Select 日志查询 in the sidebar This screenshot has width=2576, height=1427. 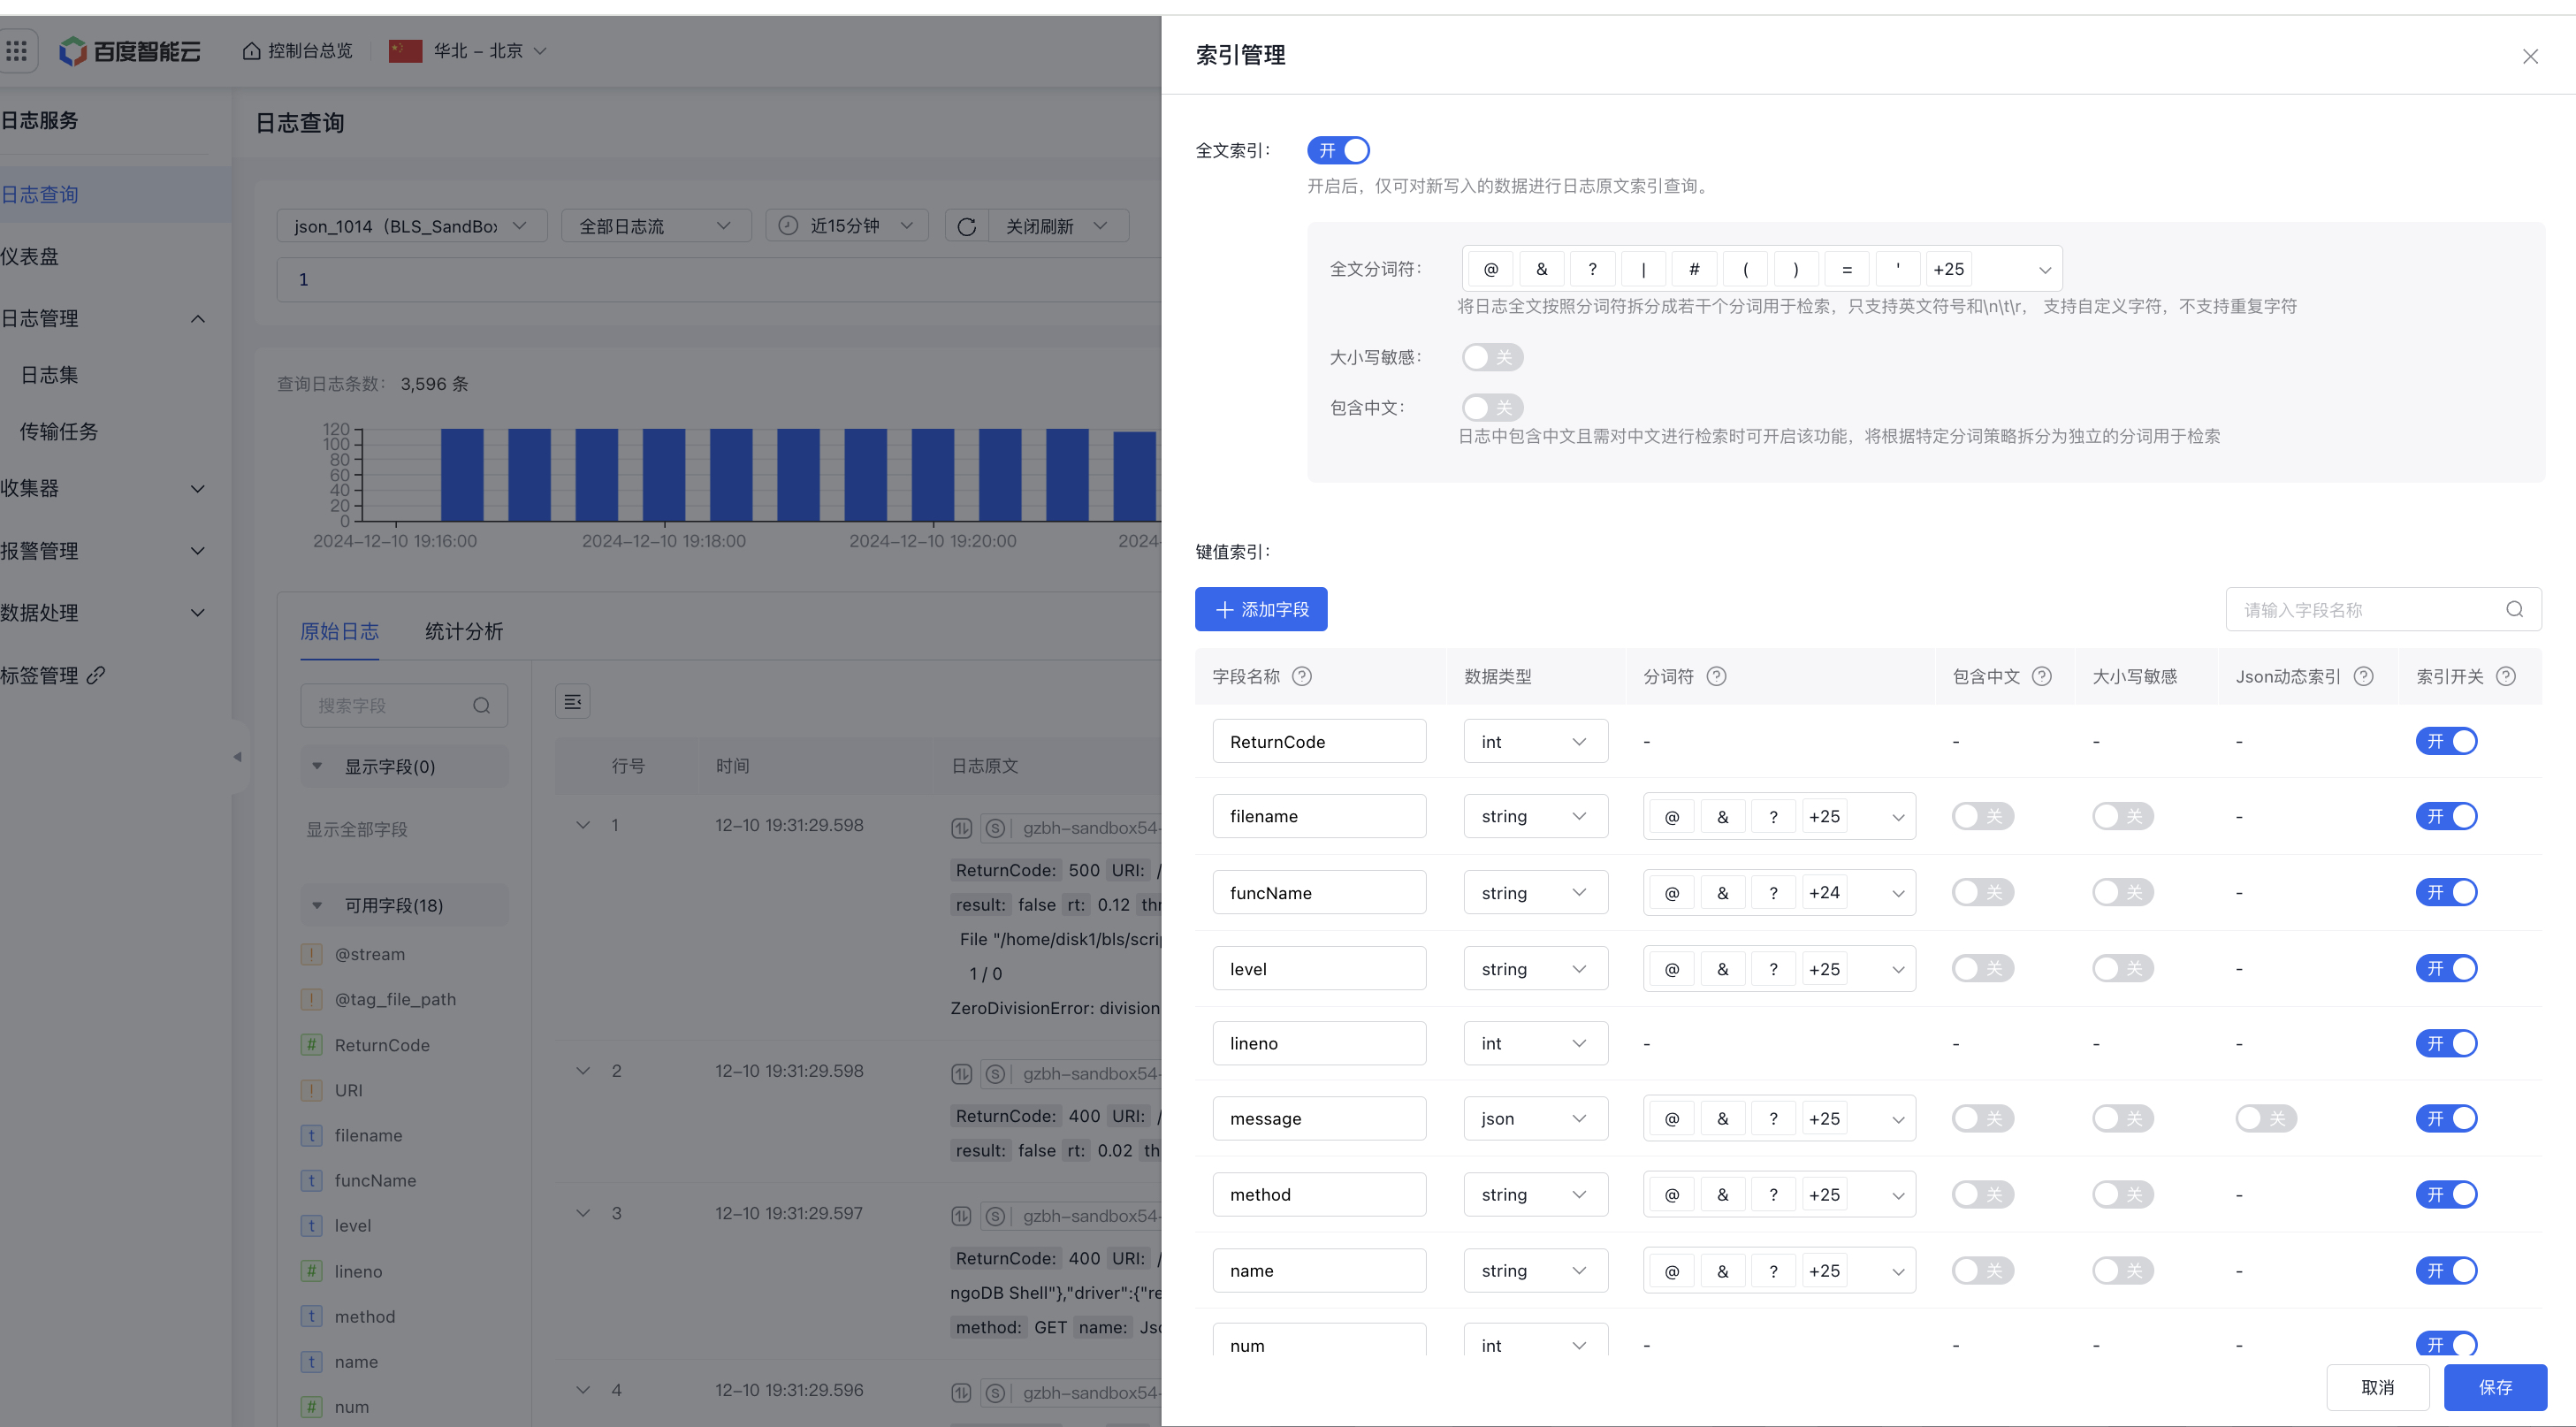pyautogui.click(x=40, y=195)
